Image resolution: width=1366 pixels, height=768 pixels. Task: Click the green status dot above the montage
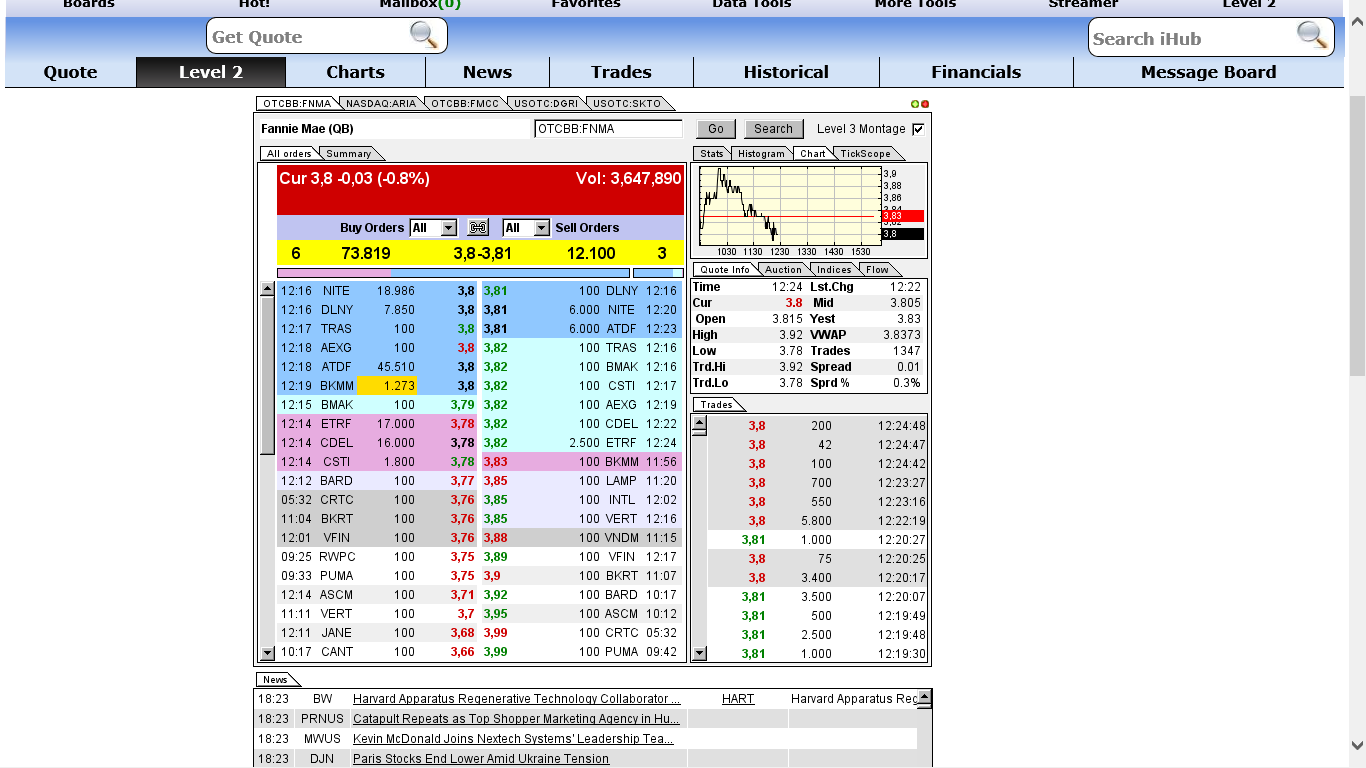tap(913, 103)
